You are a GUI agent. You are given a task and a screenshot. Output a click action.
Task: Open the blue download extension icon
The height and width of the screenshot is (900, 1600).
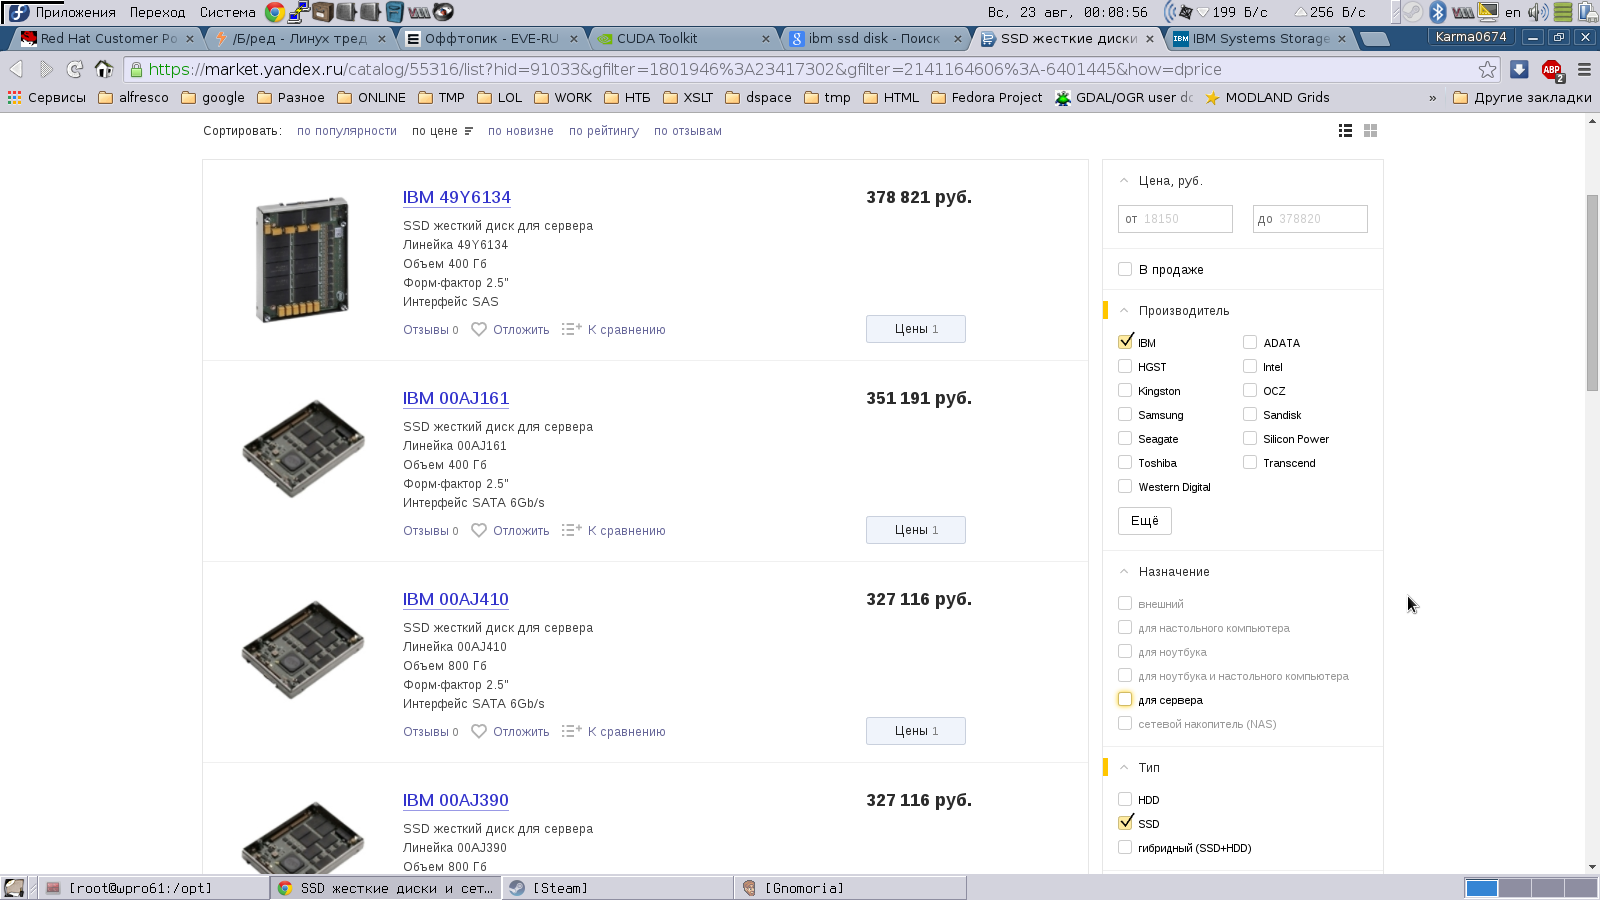(1519, 69)
